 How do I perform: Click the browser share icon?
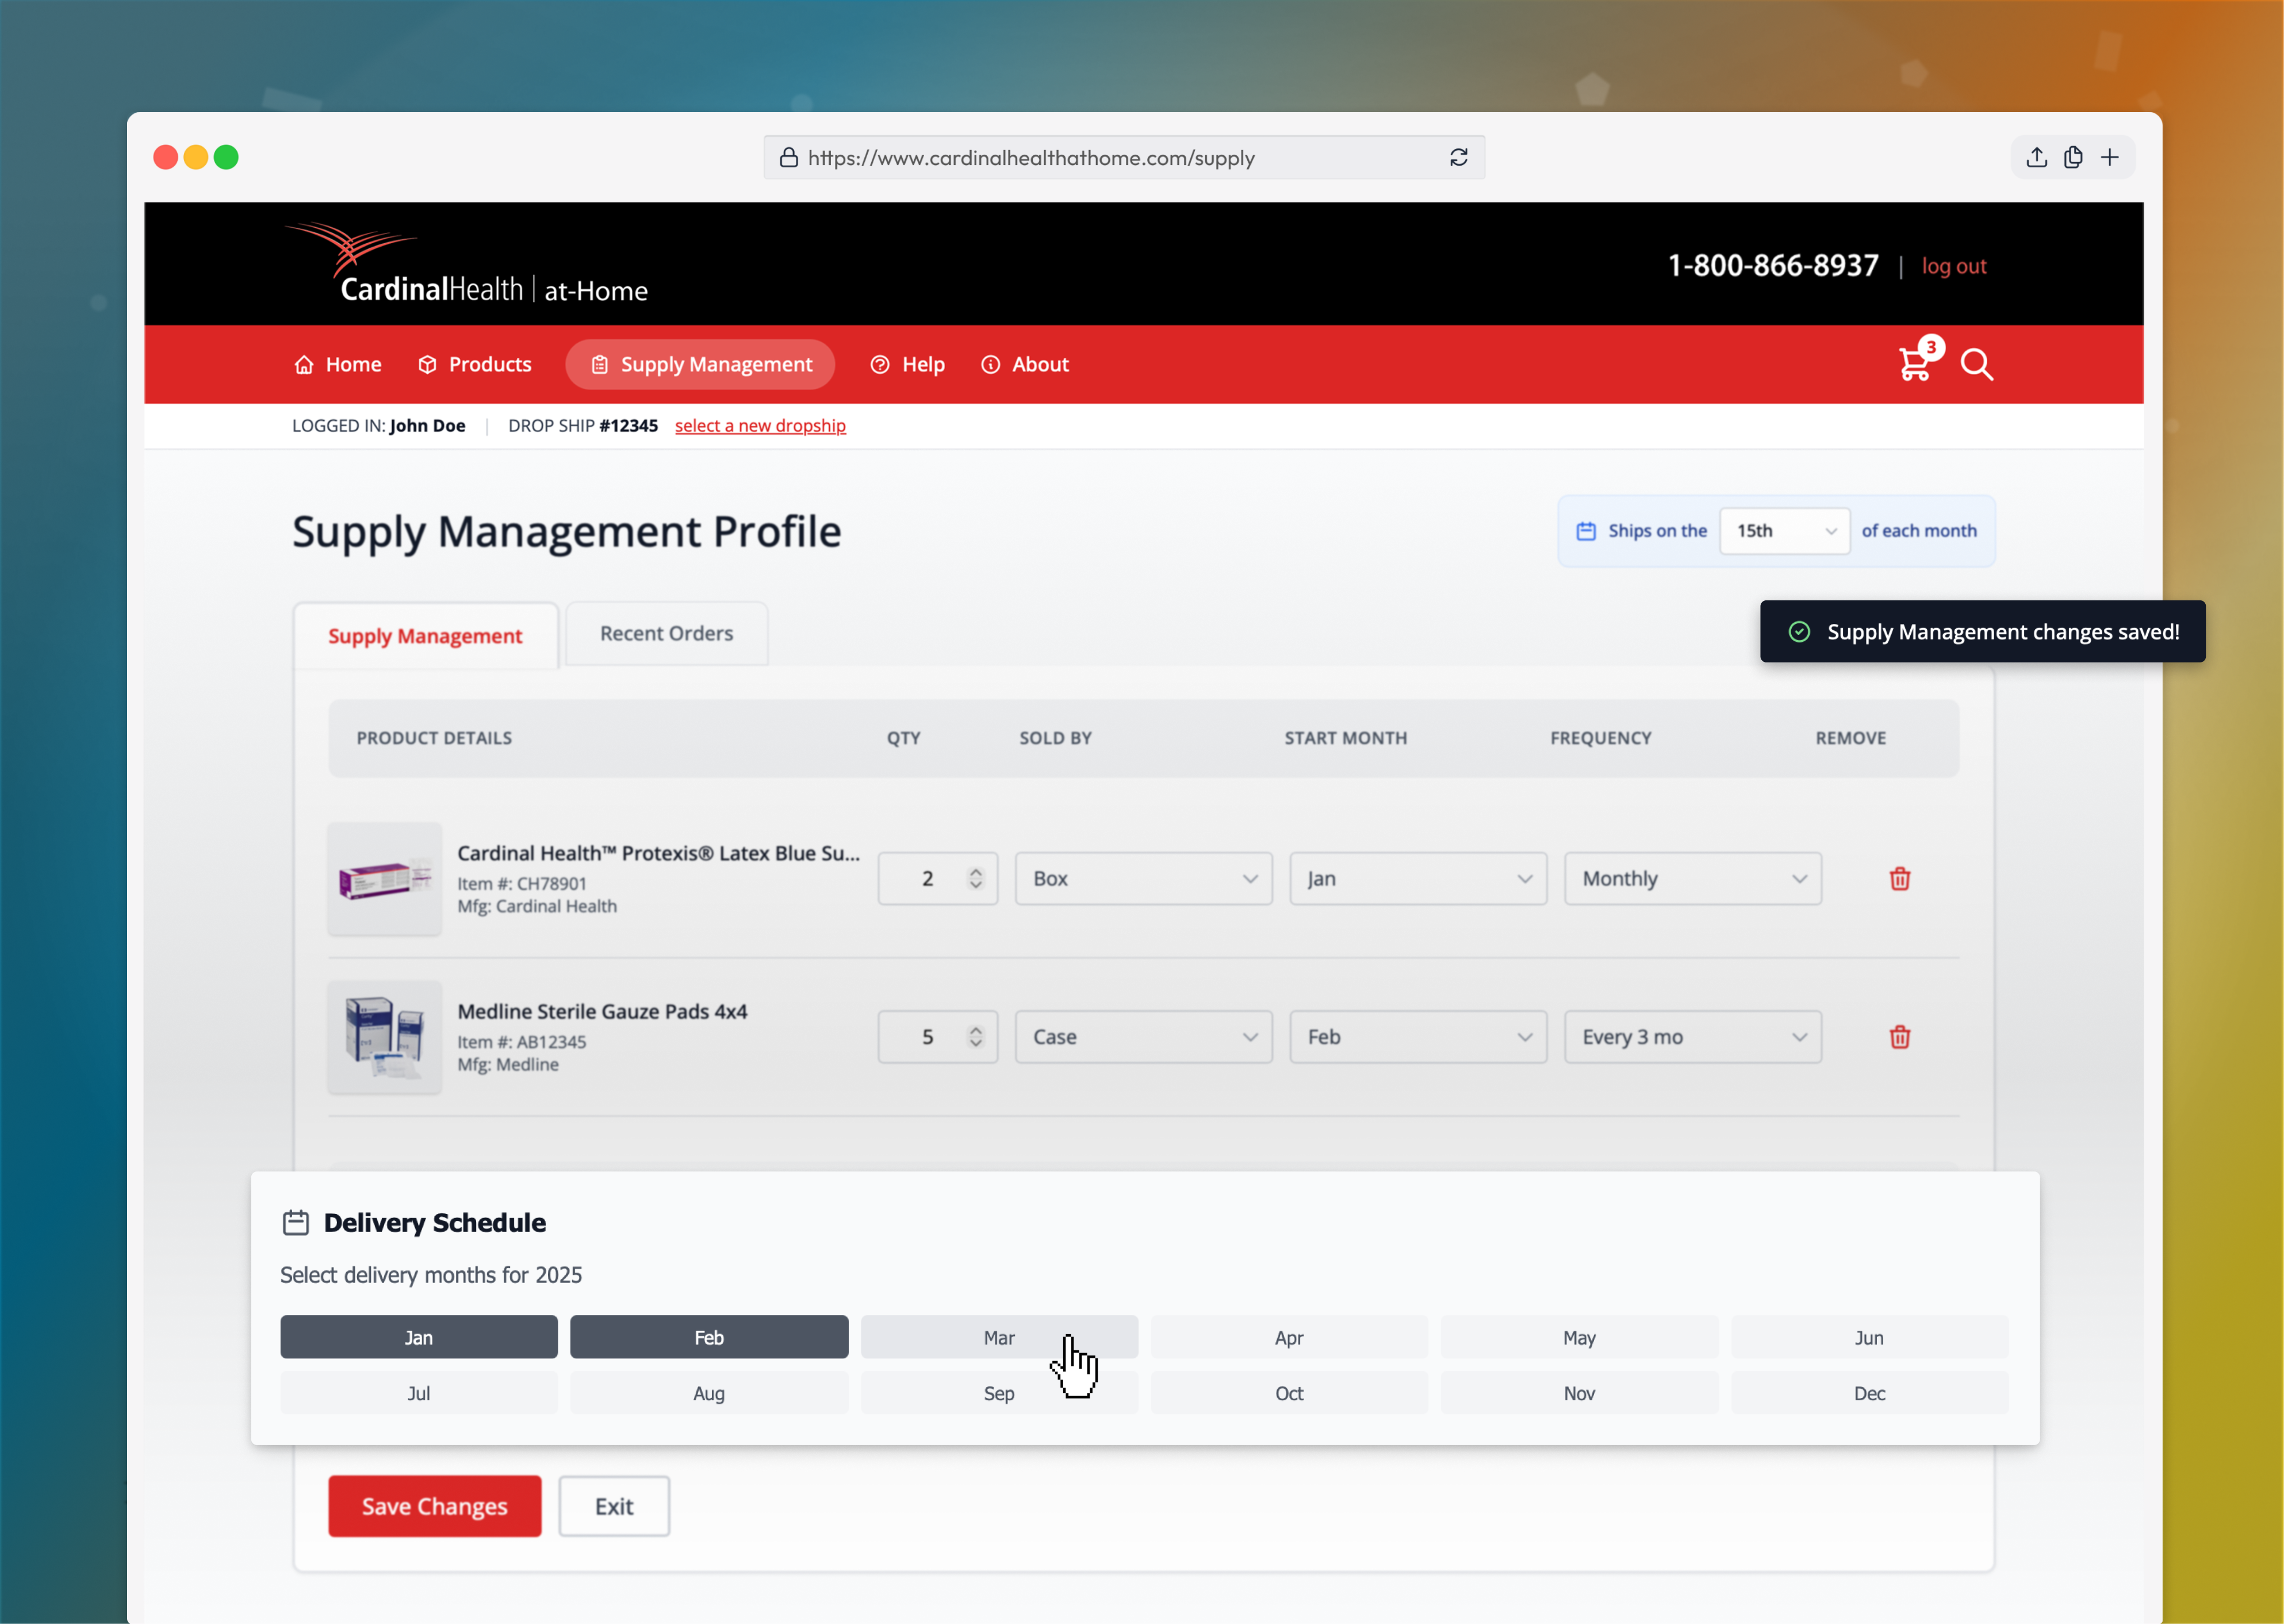point(2036,157)
